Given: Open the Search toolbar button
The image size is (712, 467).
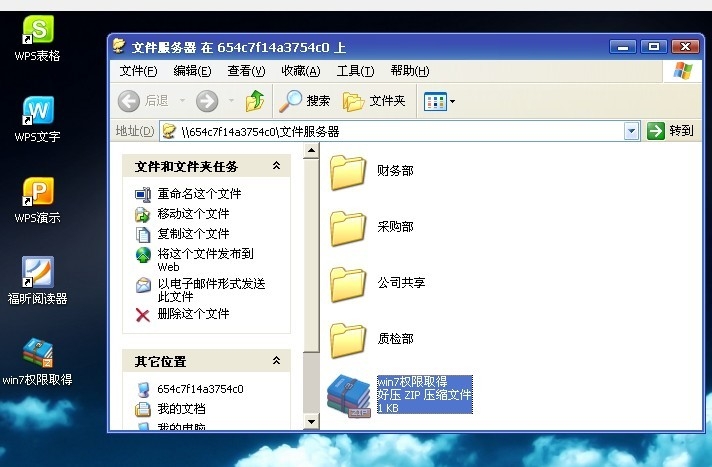Looking at the screenshot, I should 305,101.
